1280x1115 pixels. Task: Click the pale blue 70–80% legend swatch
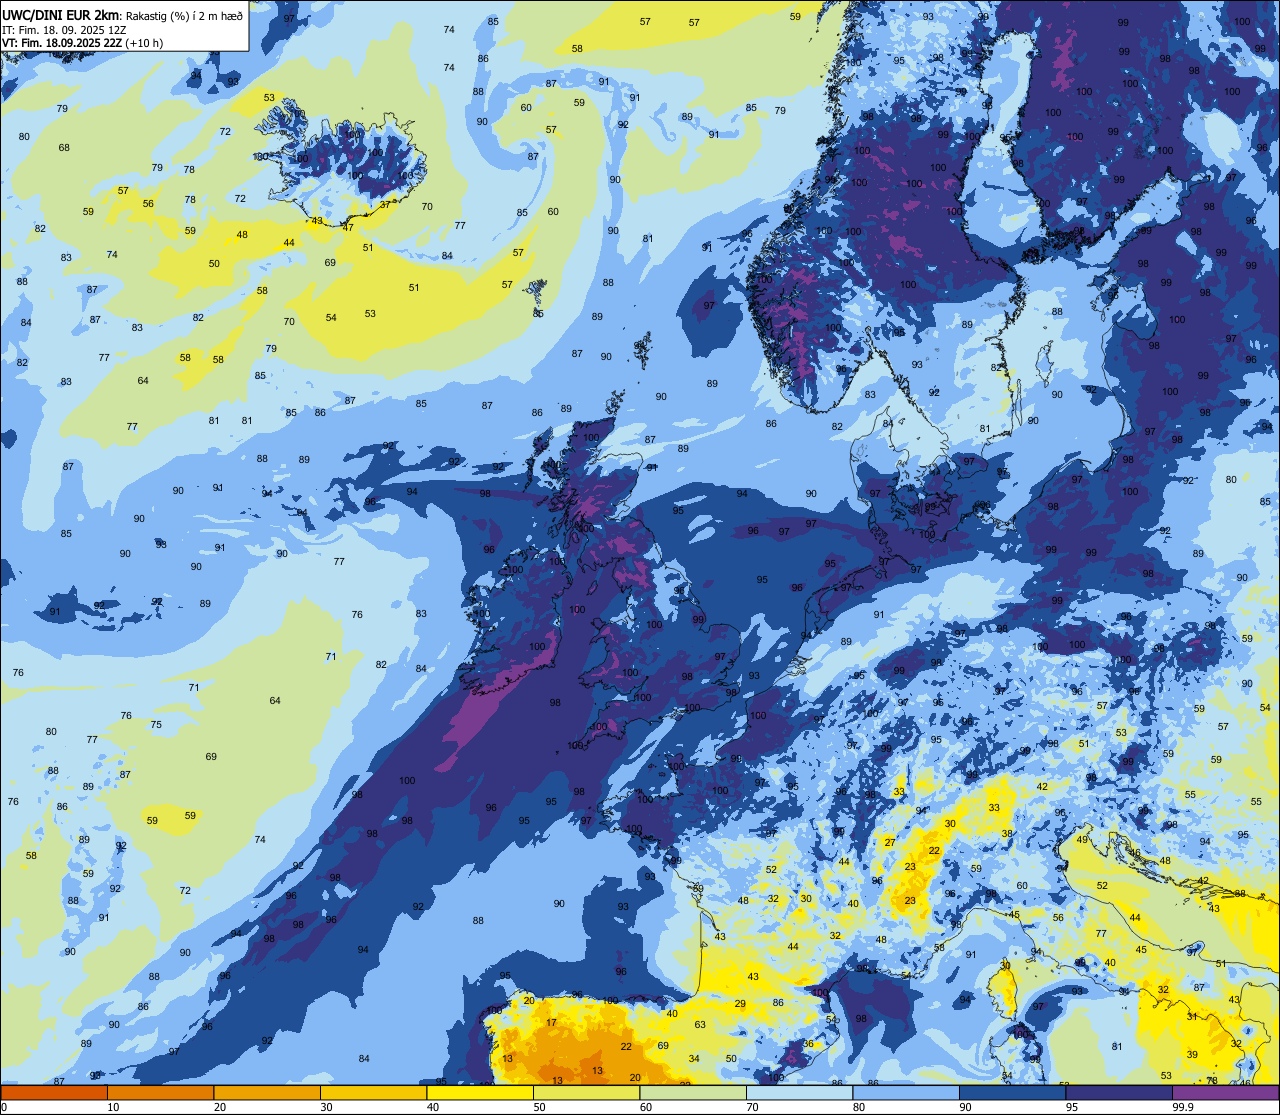[799, 1092]
